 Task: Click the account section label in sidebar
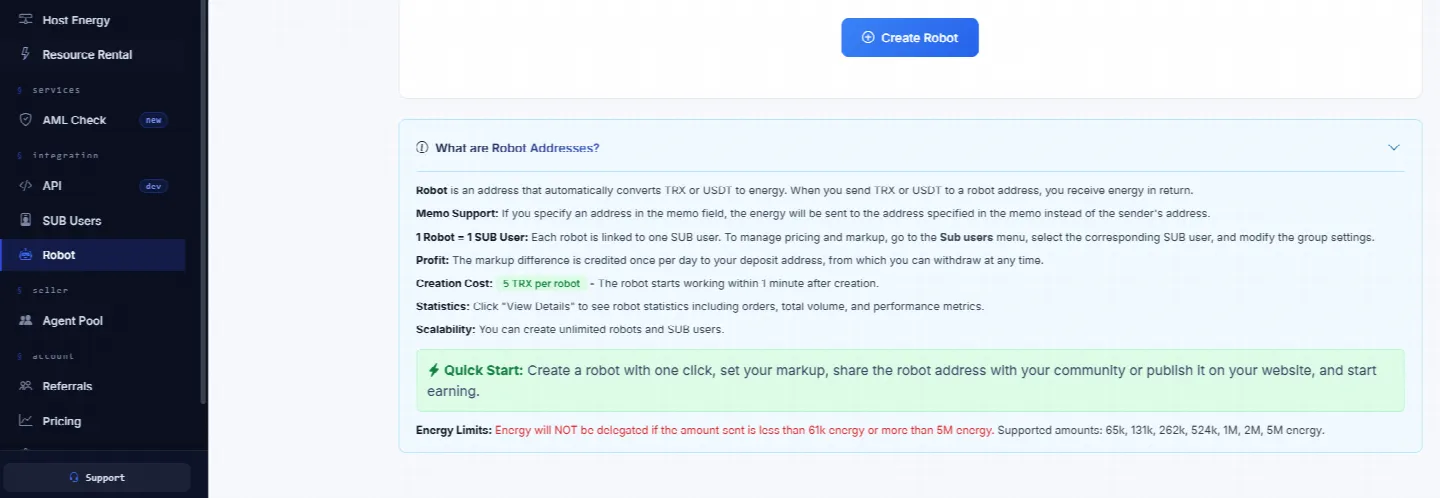pyautogui.click(x=53, y=356)
